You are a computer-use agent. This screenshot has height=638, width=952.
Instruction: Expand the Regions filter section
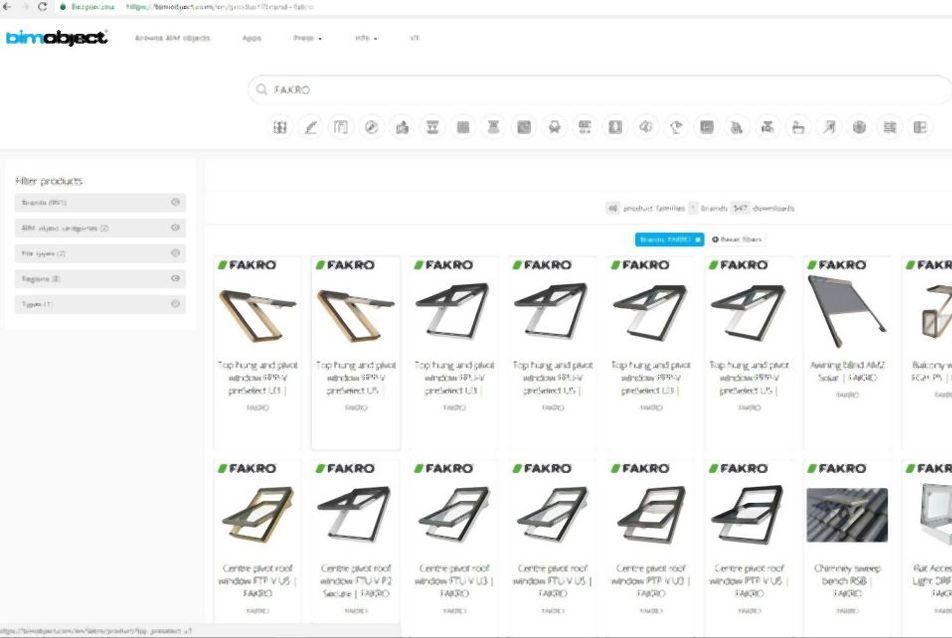(x=100, y=279)
